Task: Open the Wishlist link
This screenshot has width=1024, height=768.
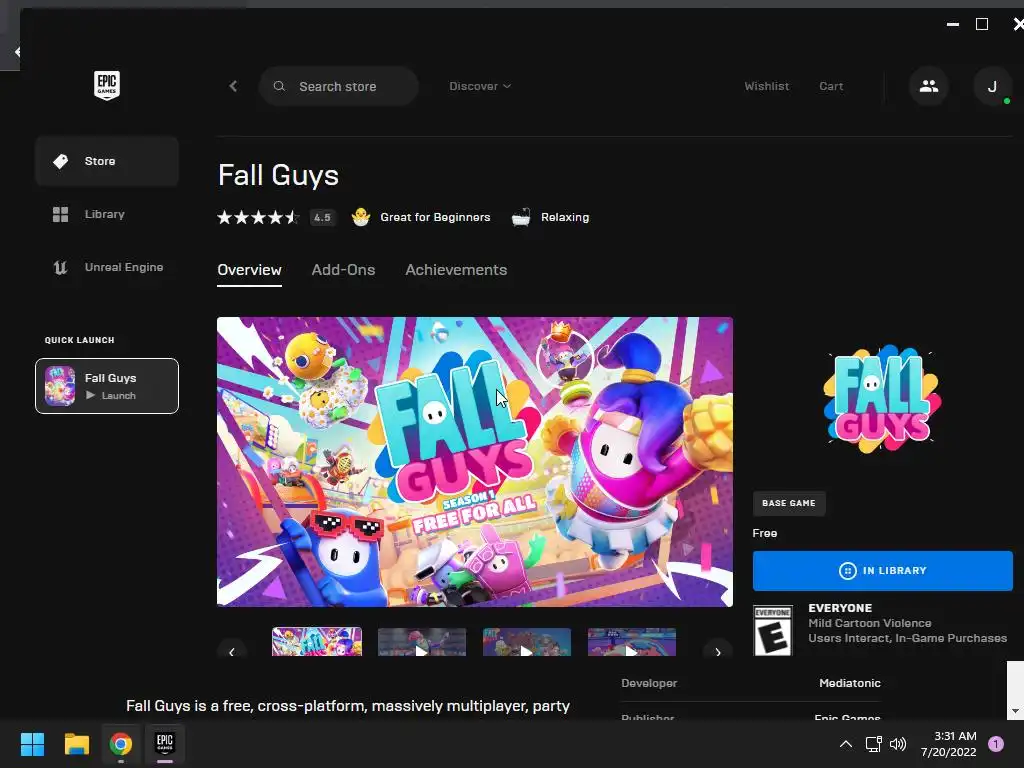Action: point(767,86)
